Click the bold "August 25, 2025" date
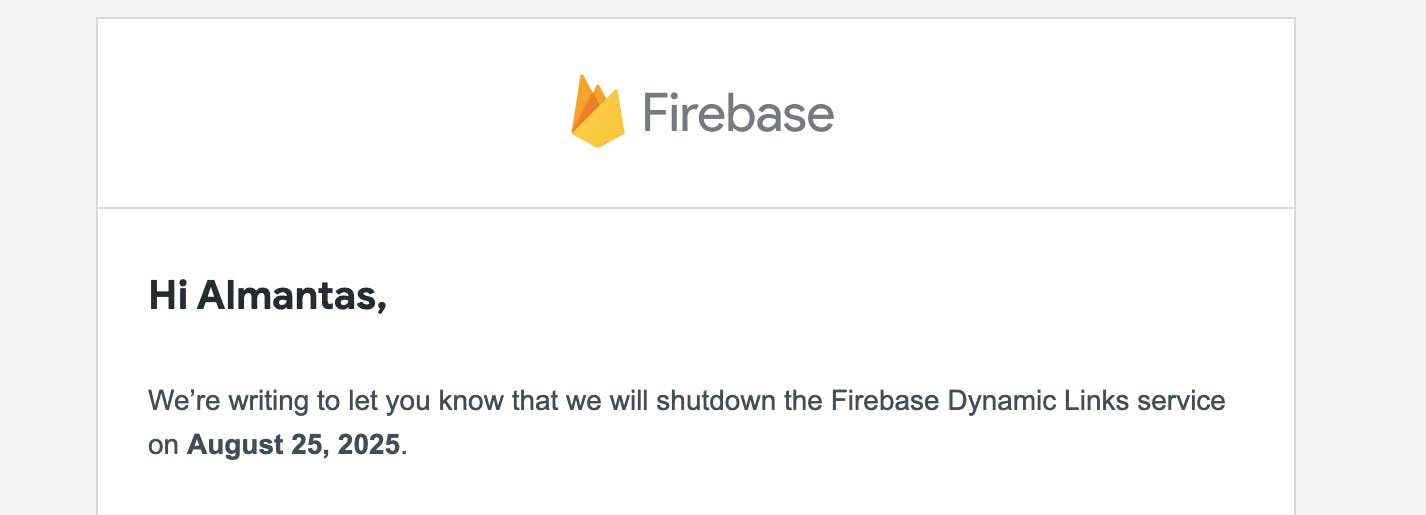 (x=294, y=444)
